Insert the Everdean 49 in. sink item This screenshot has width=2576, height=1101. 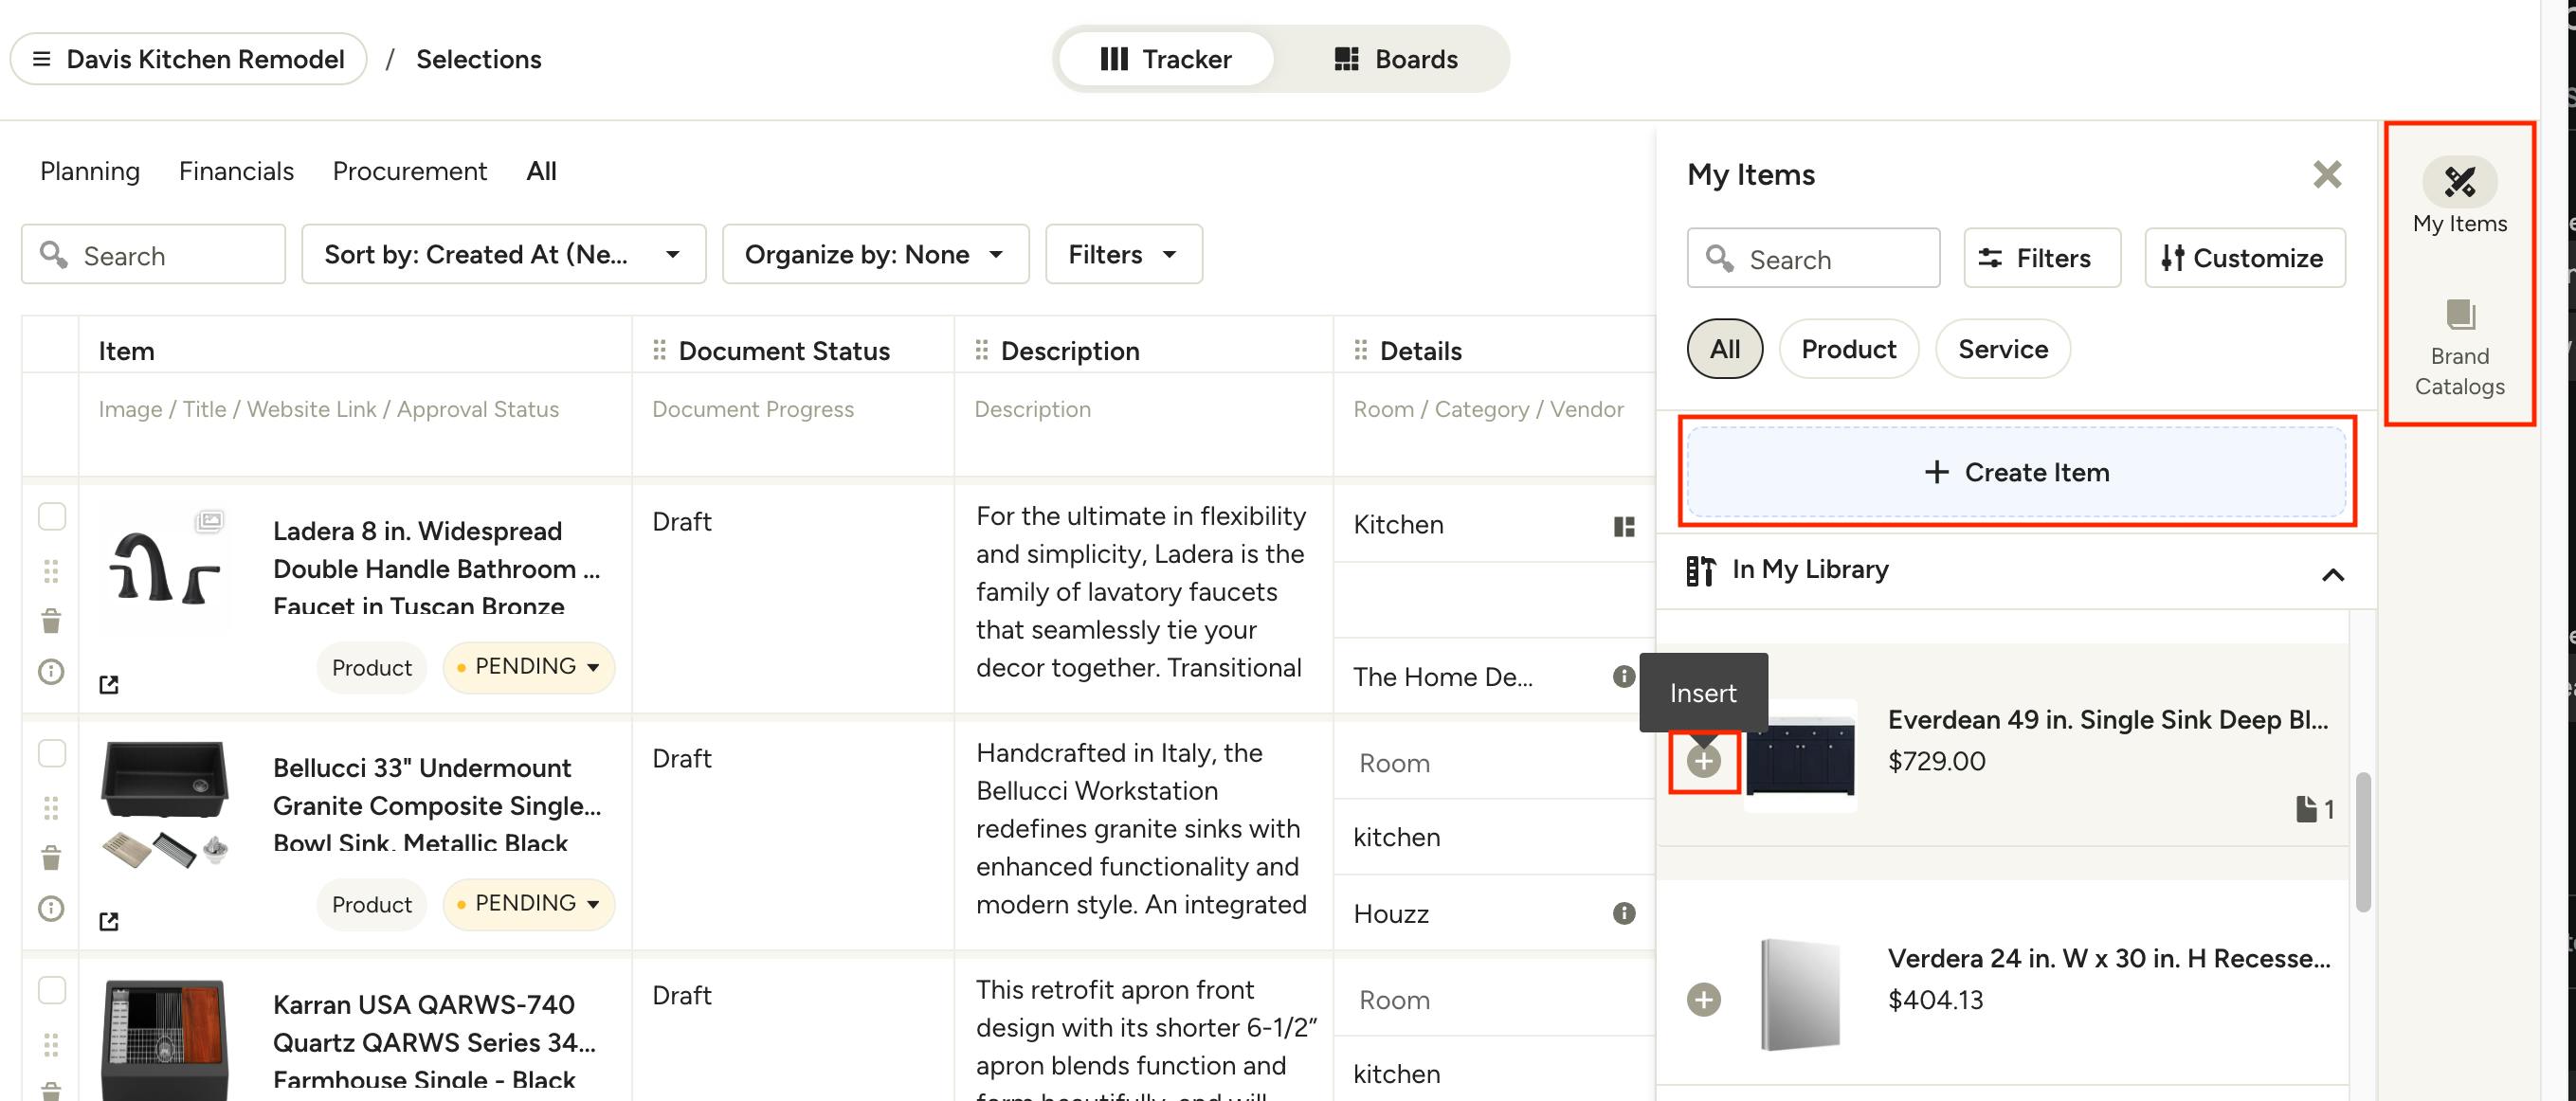tap(1703, 761)
